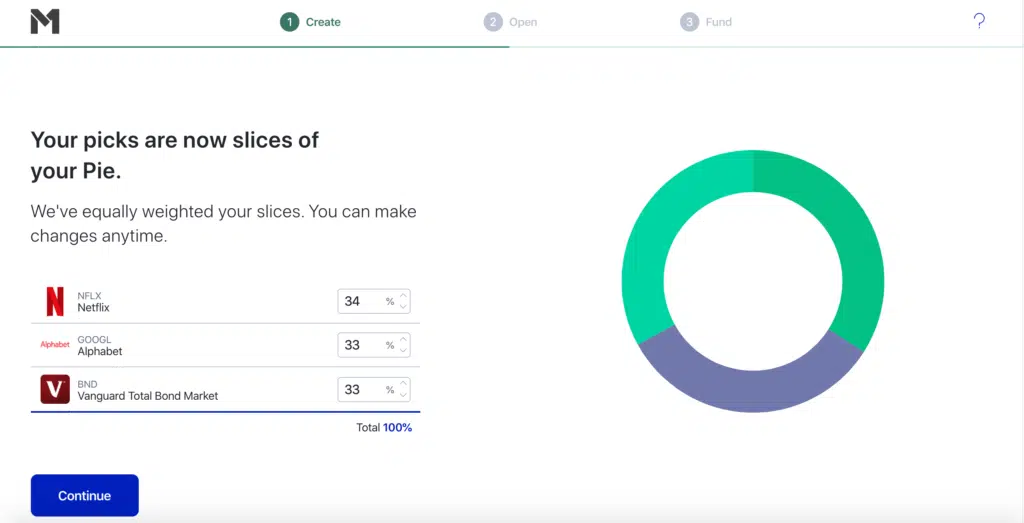
Task: Jump to the Fund step
Action: tap(707, 22)
